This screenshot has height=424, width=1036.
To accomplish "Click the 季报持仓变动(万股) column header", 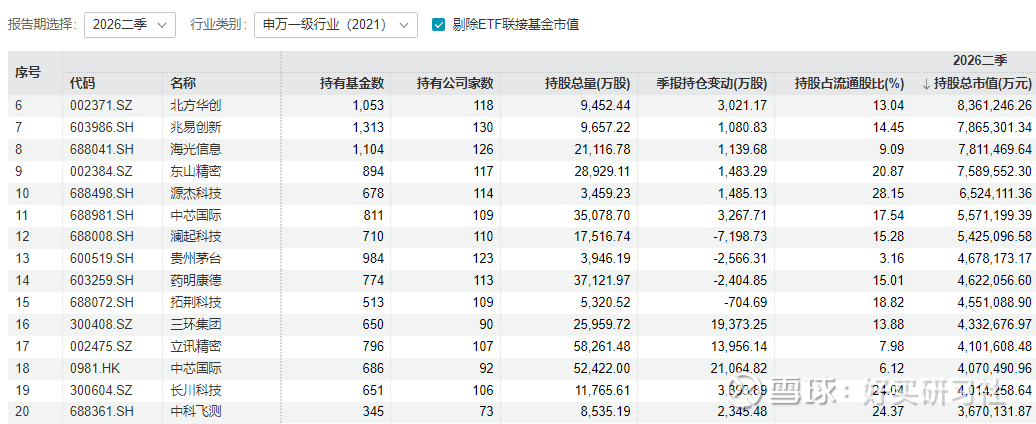I will [711, 84].
